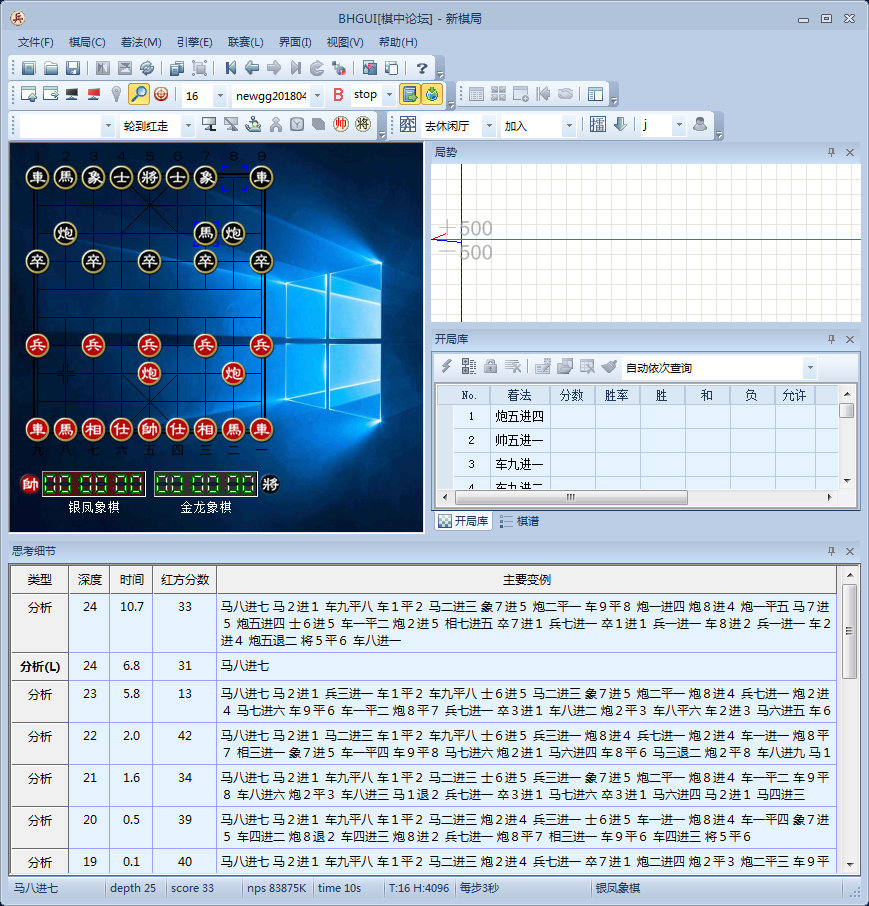The height and width of the screenshot is (906, 869).
Task: Click the window with upload arrow icon
Action: point(29,94)
